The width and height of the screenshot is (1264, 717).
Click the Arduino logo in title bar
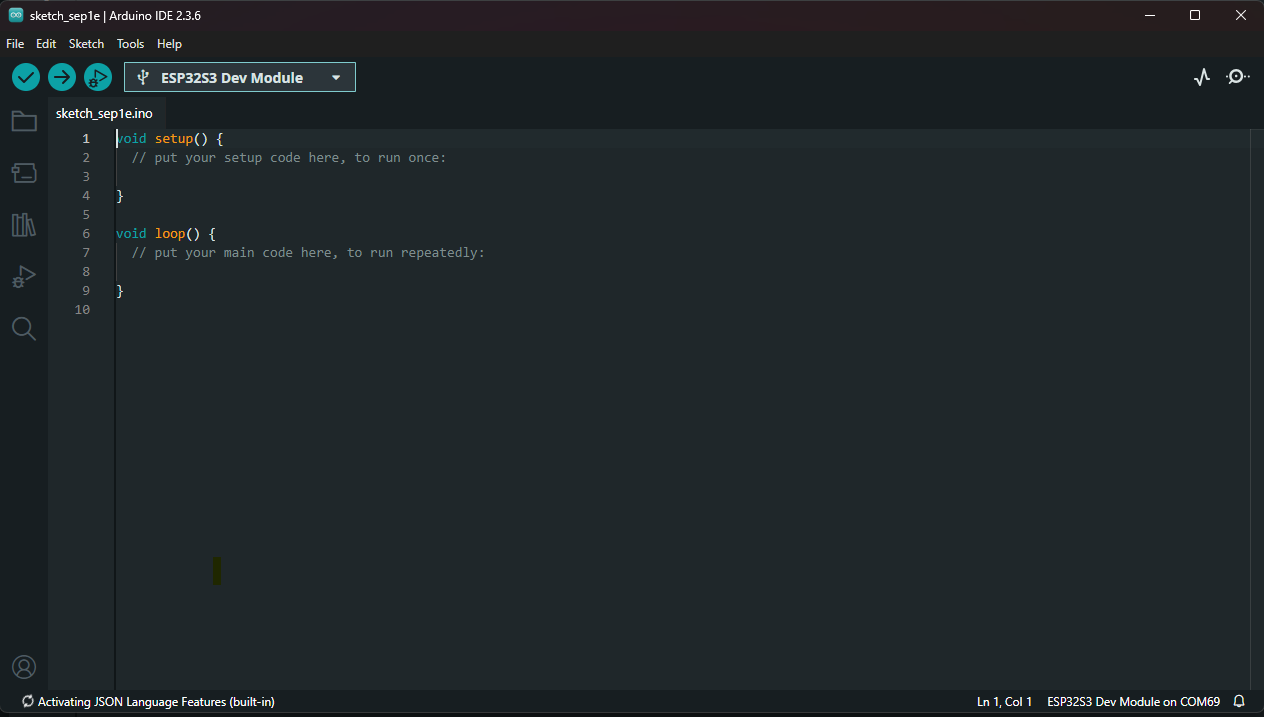pyautogui.click(x=16, y=15)
